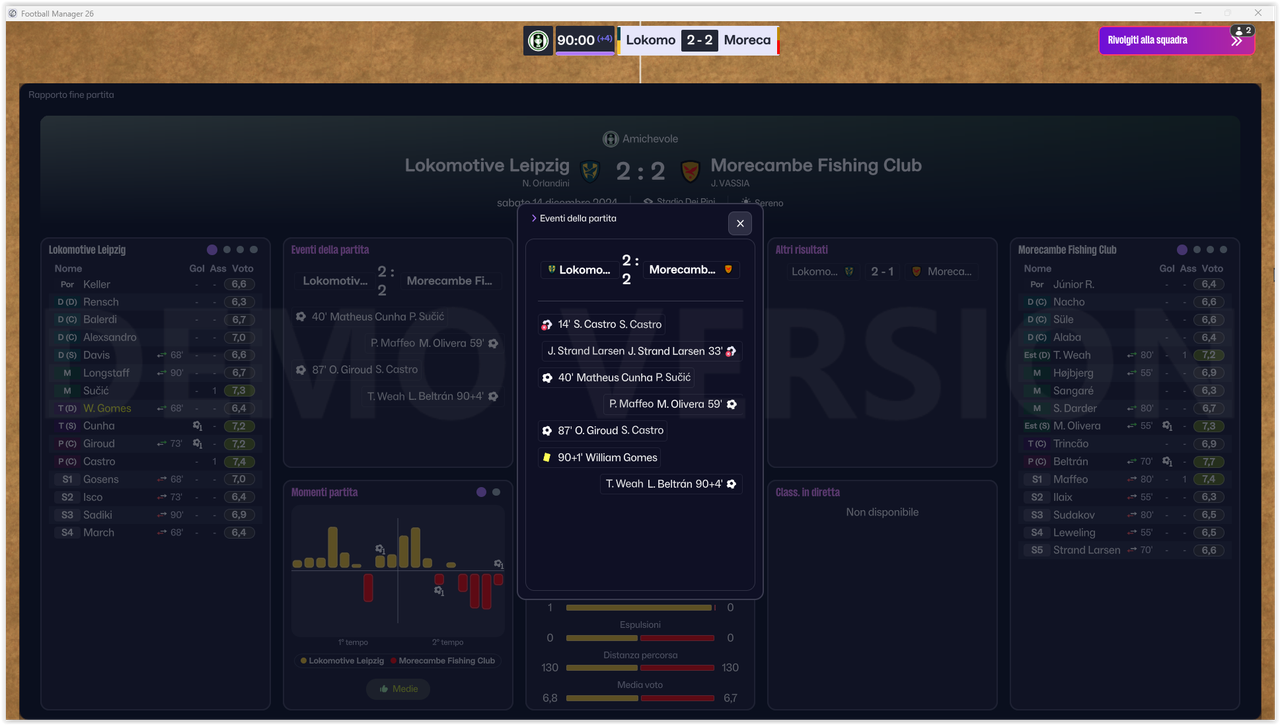Click the Medie button under the momentum chart
The width and height of the screenshot is (1280, 725).
click(398, 689)
